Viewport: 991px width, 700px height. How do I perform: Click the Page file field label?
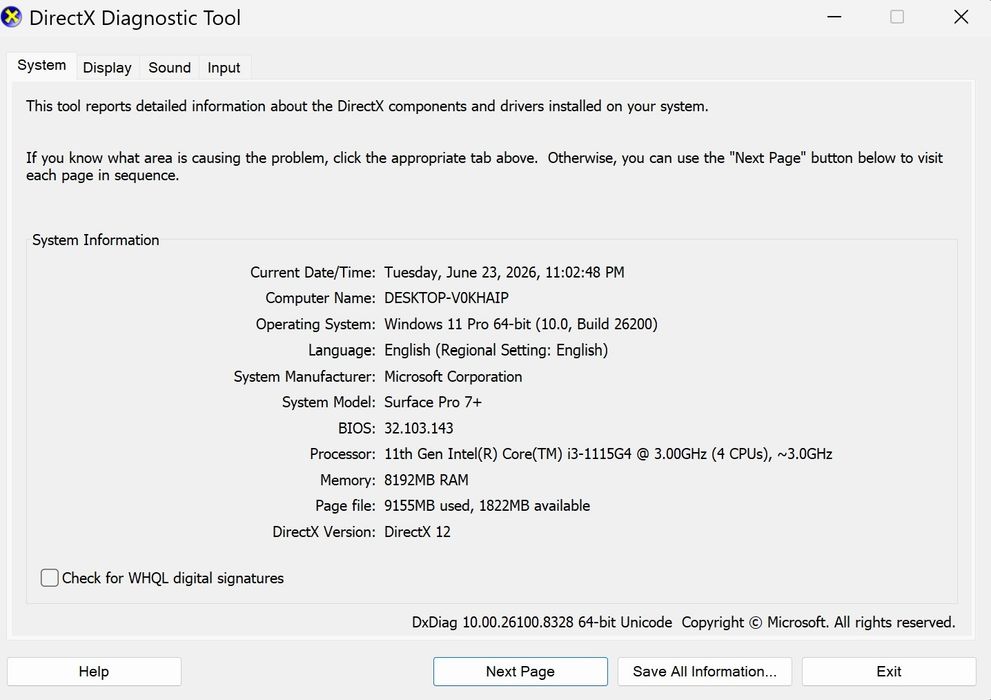[345, 506]
